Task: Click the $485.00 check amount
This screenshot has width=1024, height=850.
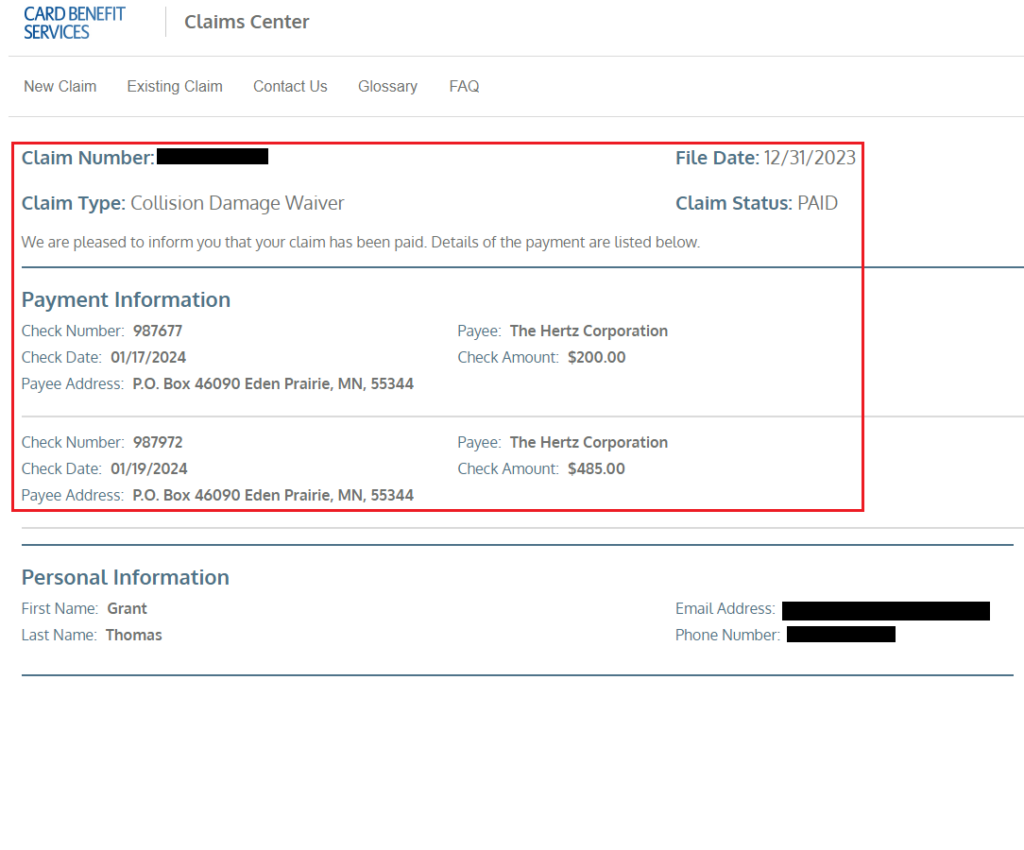Action: [596, 468]
